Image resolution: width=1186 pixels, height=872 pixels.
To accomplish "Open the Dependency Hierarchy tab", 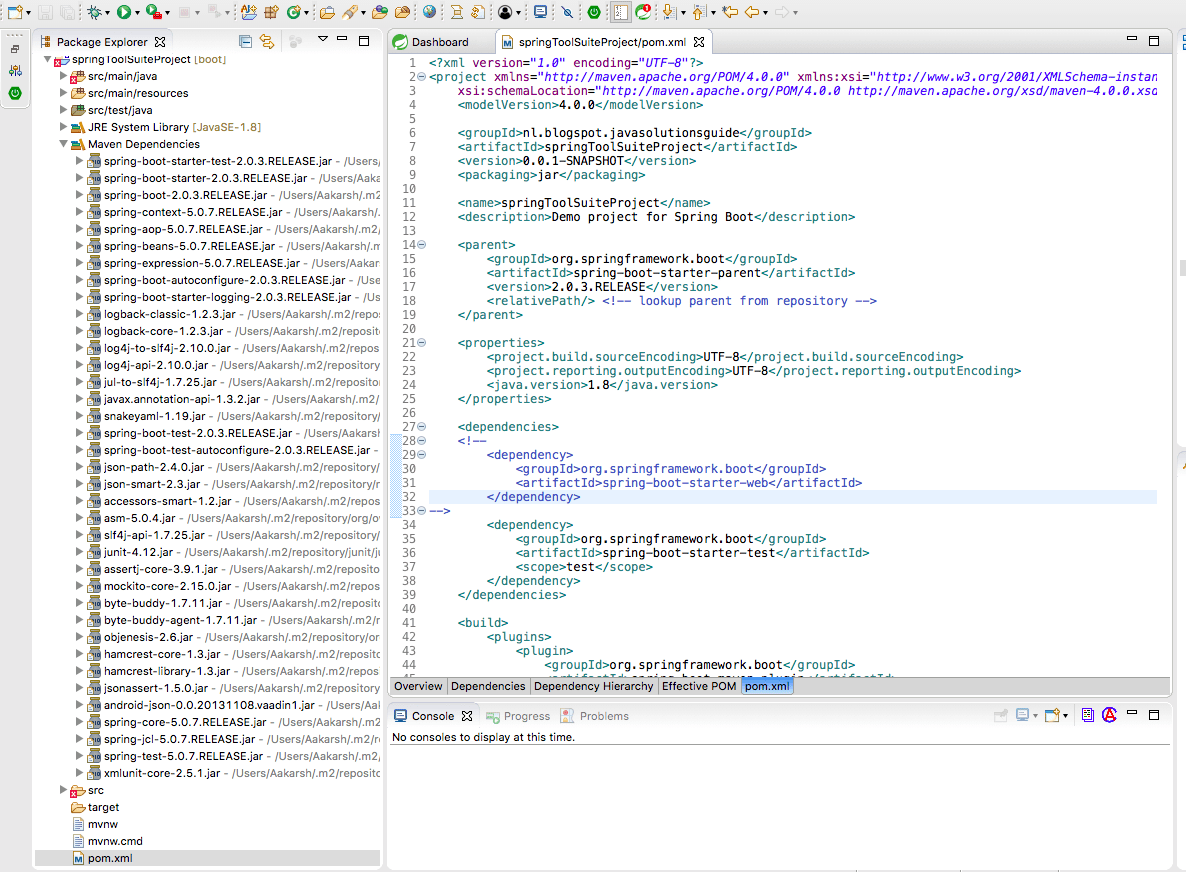I will pos(593,686).
